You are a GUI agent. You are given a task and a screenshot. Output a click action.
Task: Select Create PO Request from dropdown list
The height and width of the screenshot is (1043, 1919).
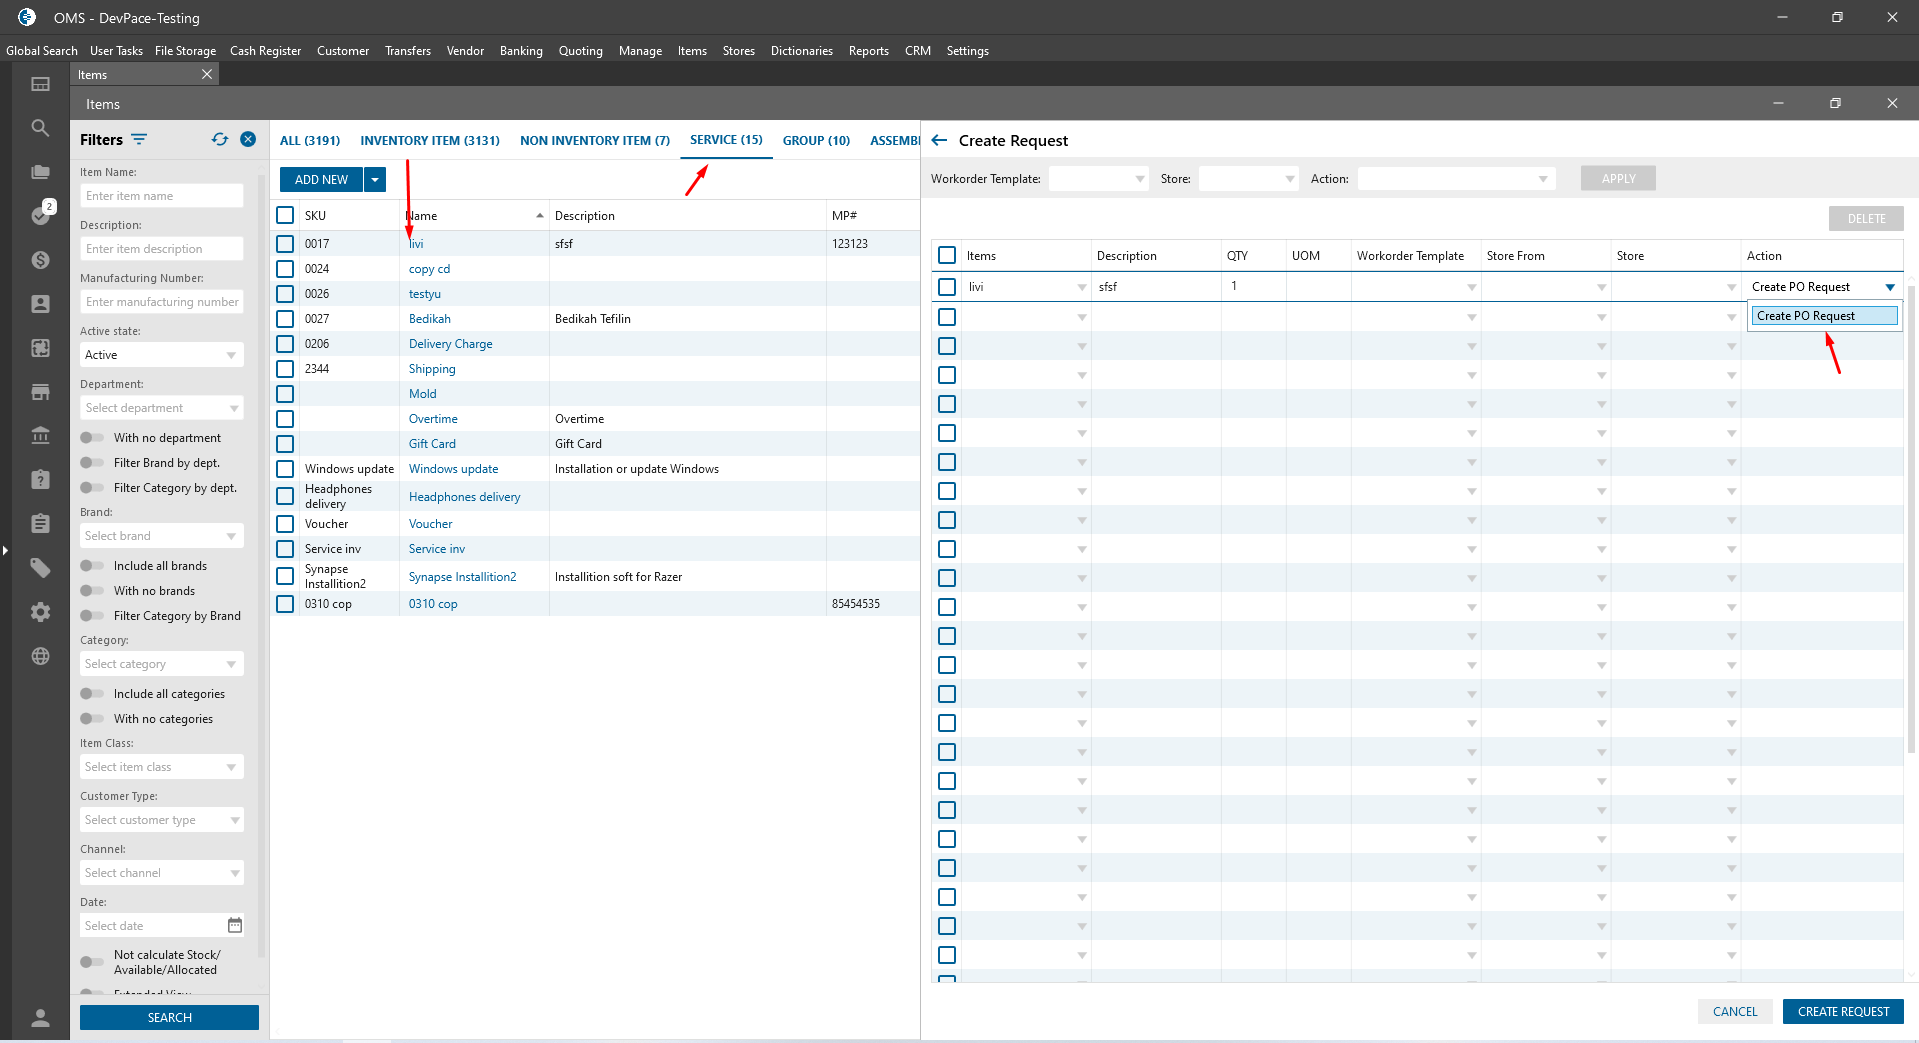tap(1823, 316)
